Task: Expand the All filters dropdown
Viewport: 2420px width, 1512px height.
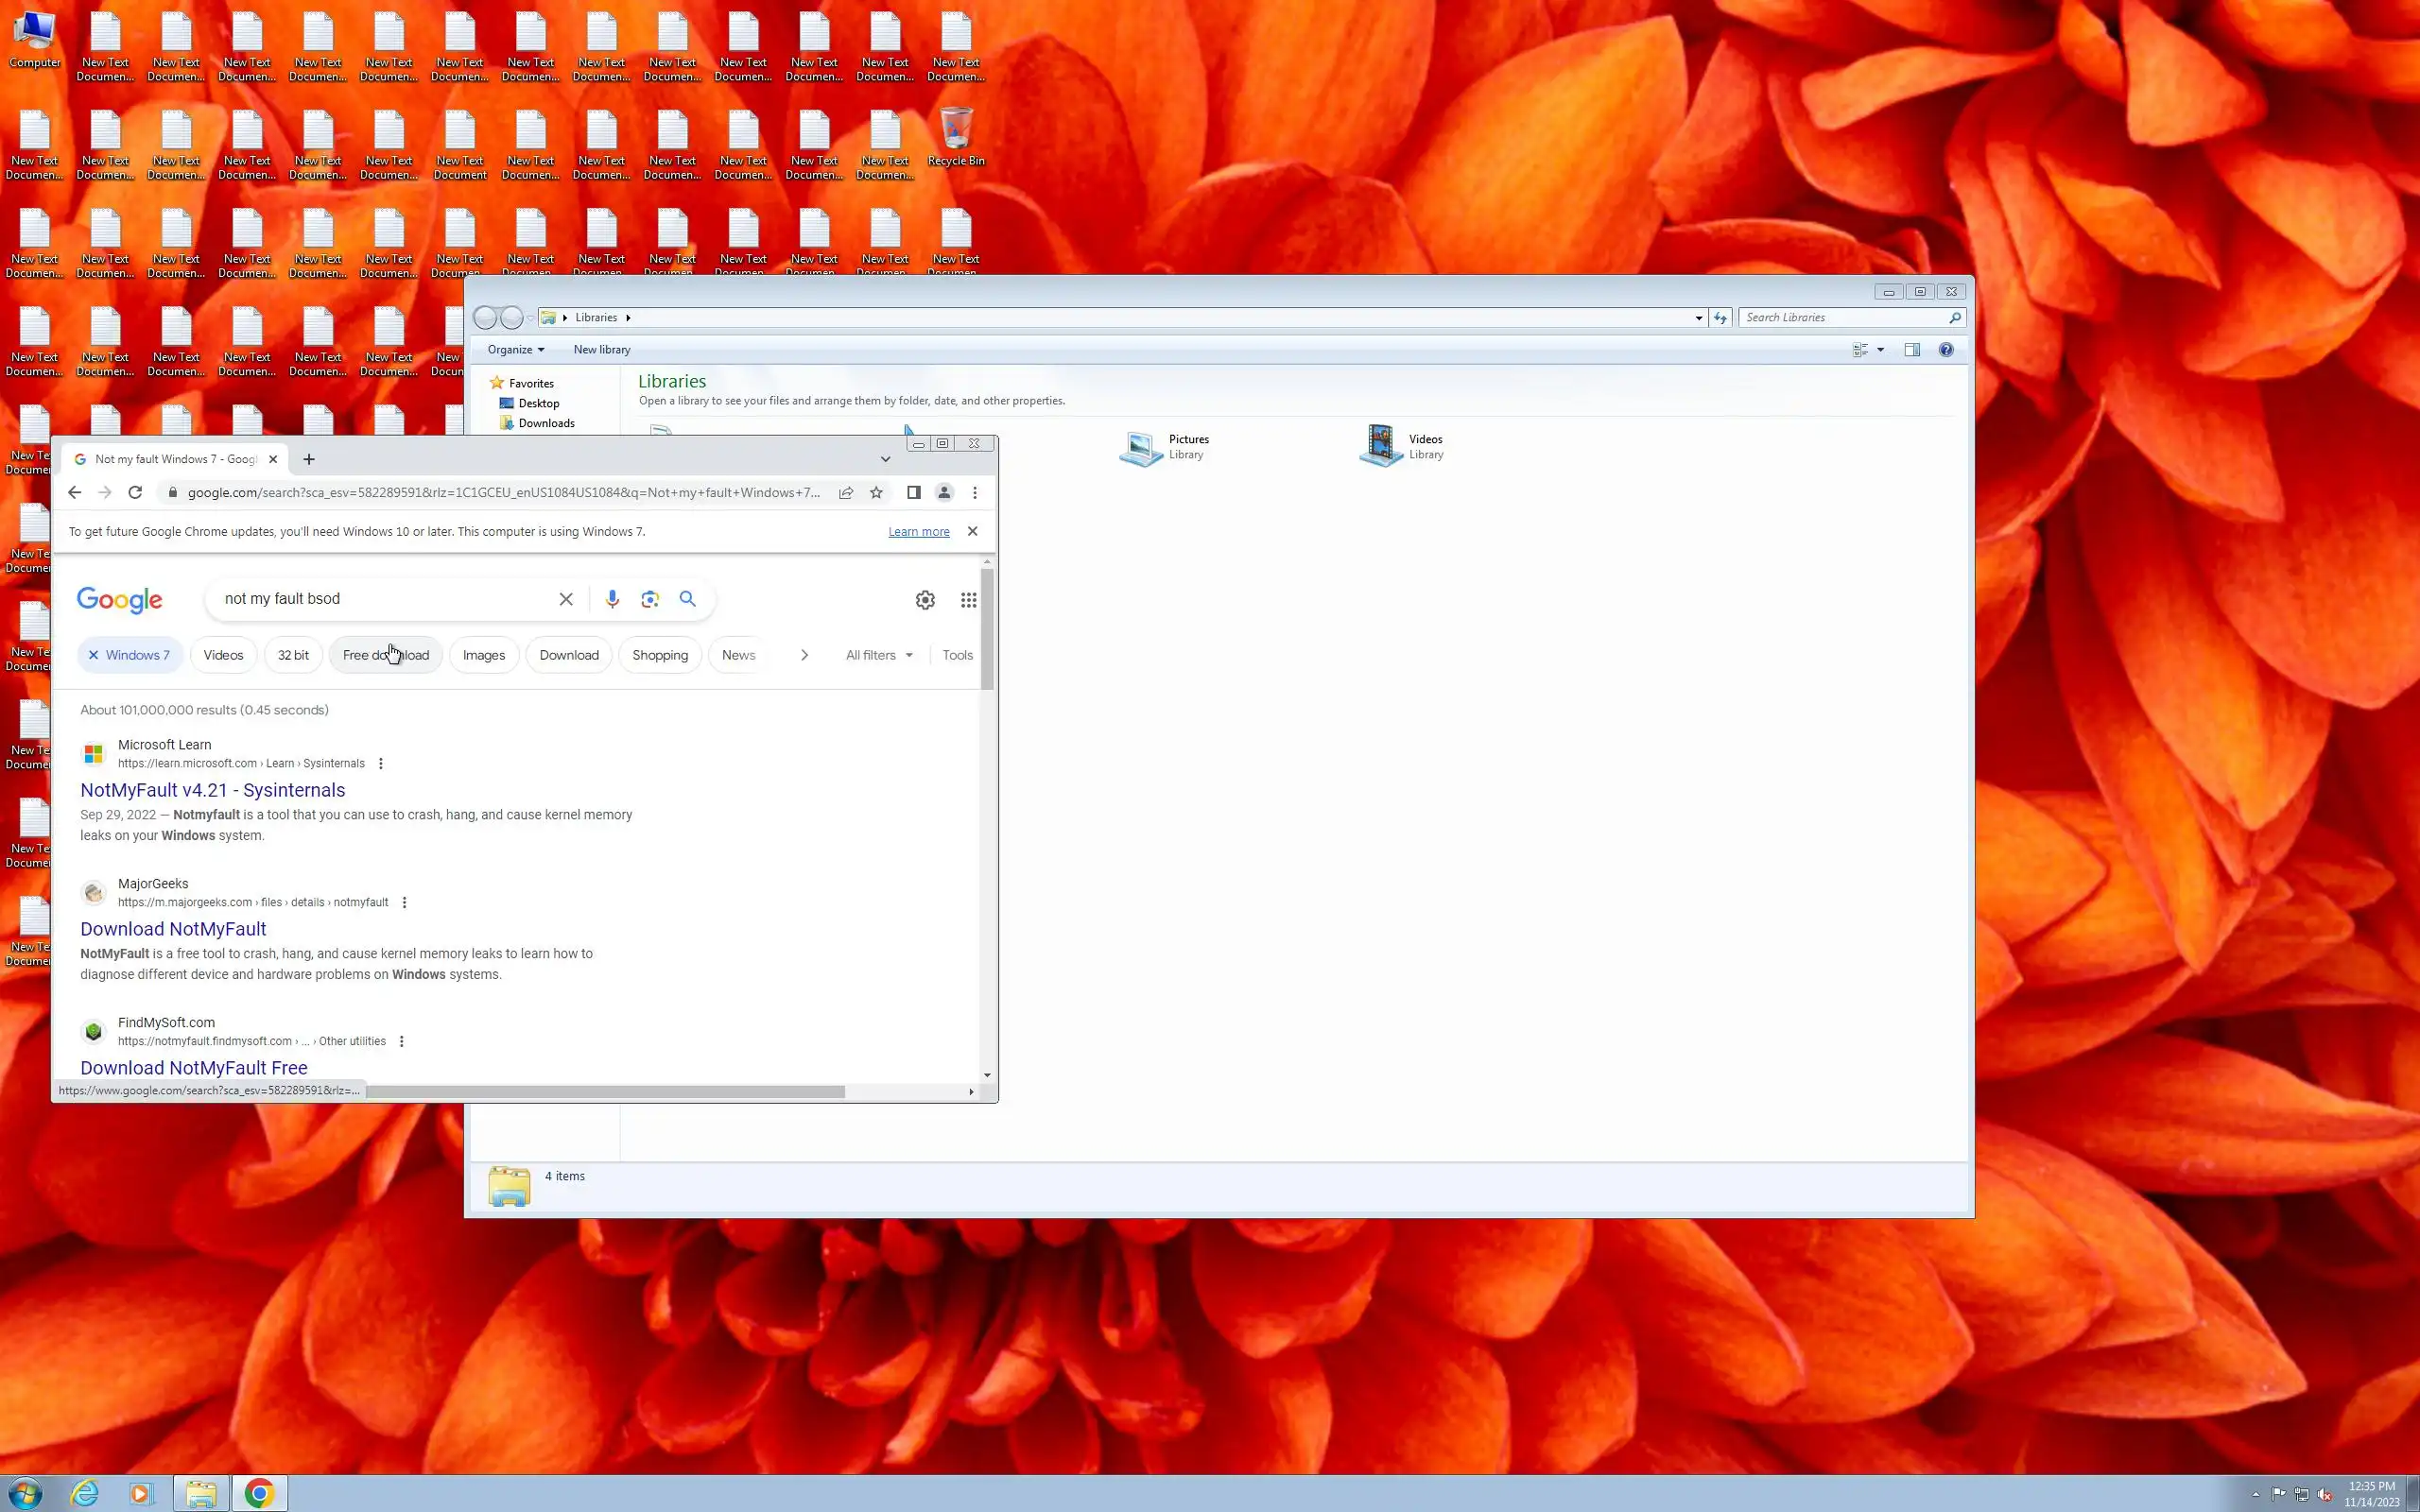Action: 879,655
